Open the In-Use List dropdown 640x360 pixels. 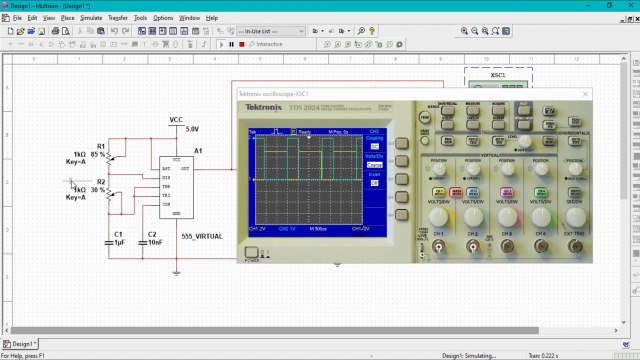271,31
